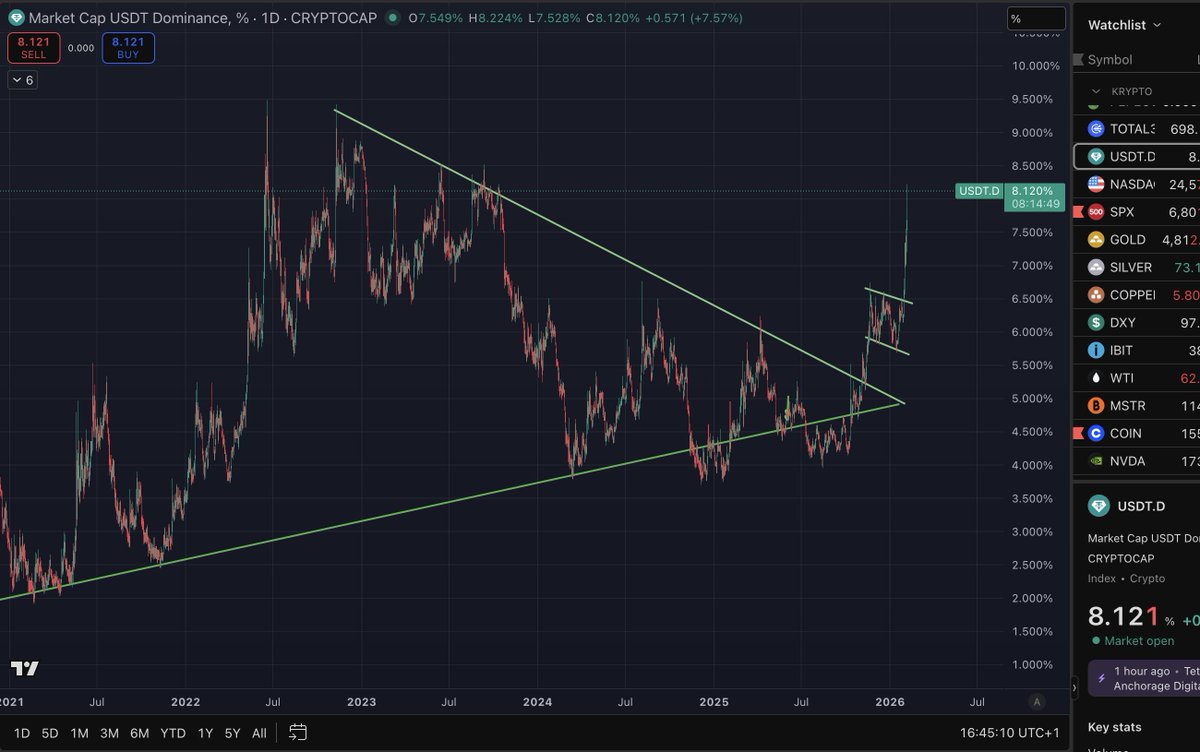1200x752 pixels.
Task: Click the 8.120% current price countdown tag
Action: [x=1034, y=196]
